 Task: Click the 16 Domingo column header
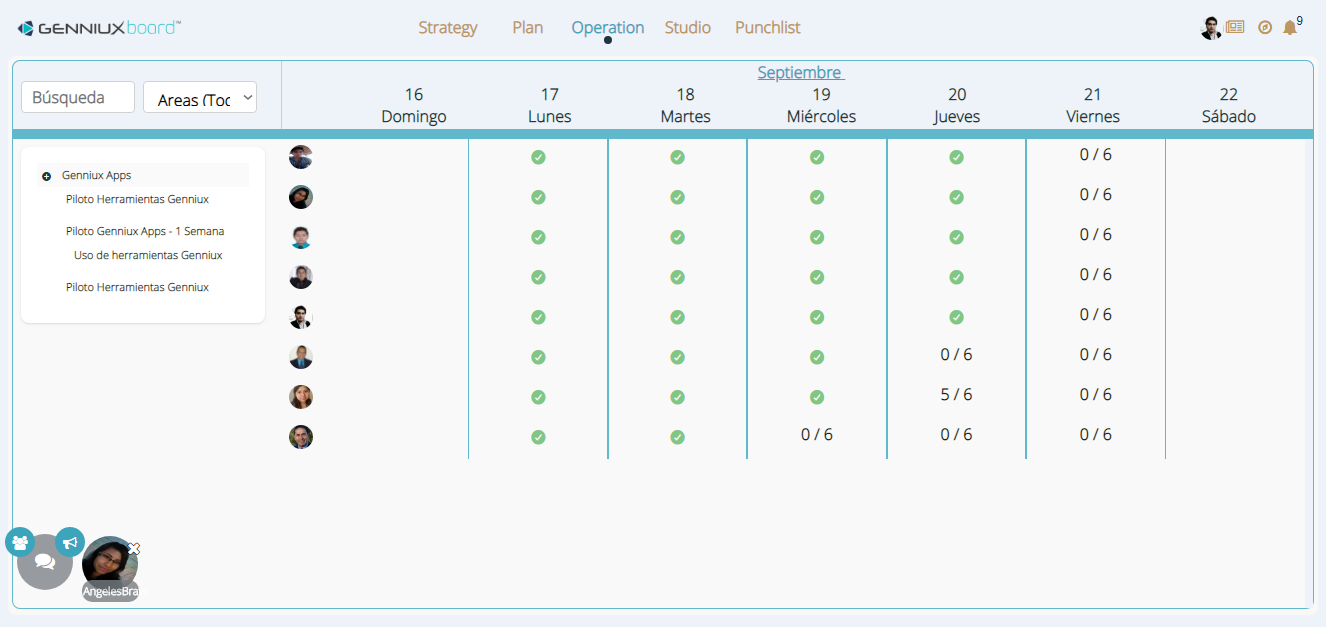click(x=414, y=105)
